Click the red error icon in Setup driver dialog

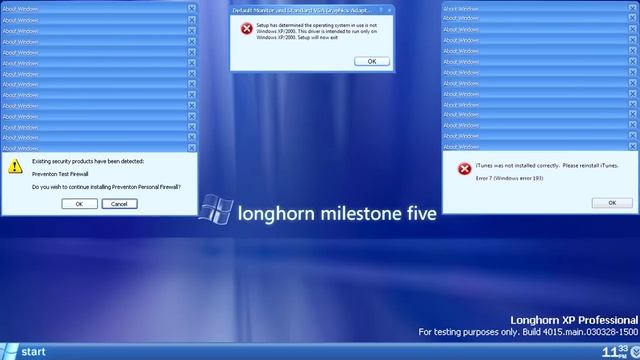click(247, 29)
